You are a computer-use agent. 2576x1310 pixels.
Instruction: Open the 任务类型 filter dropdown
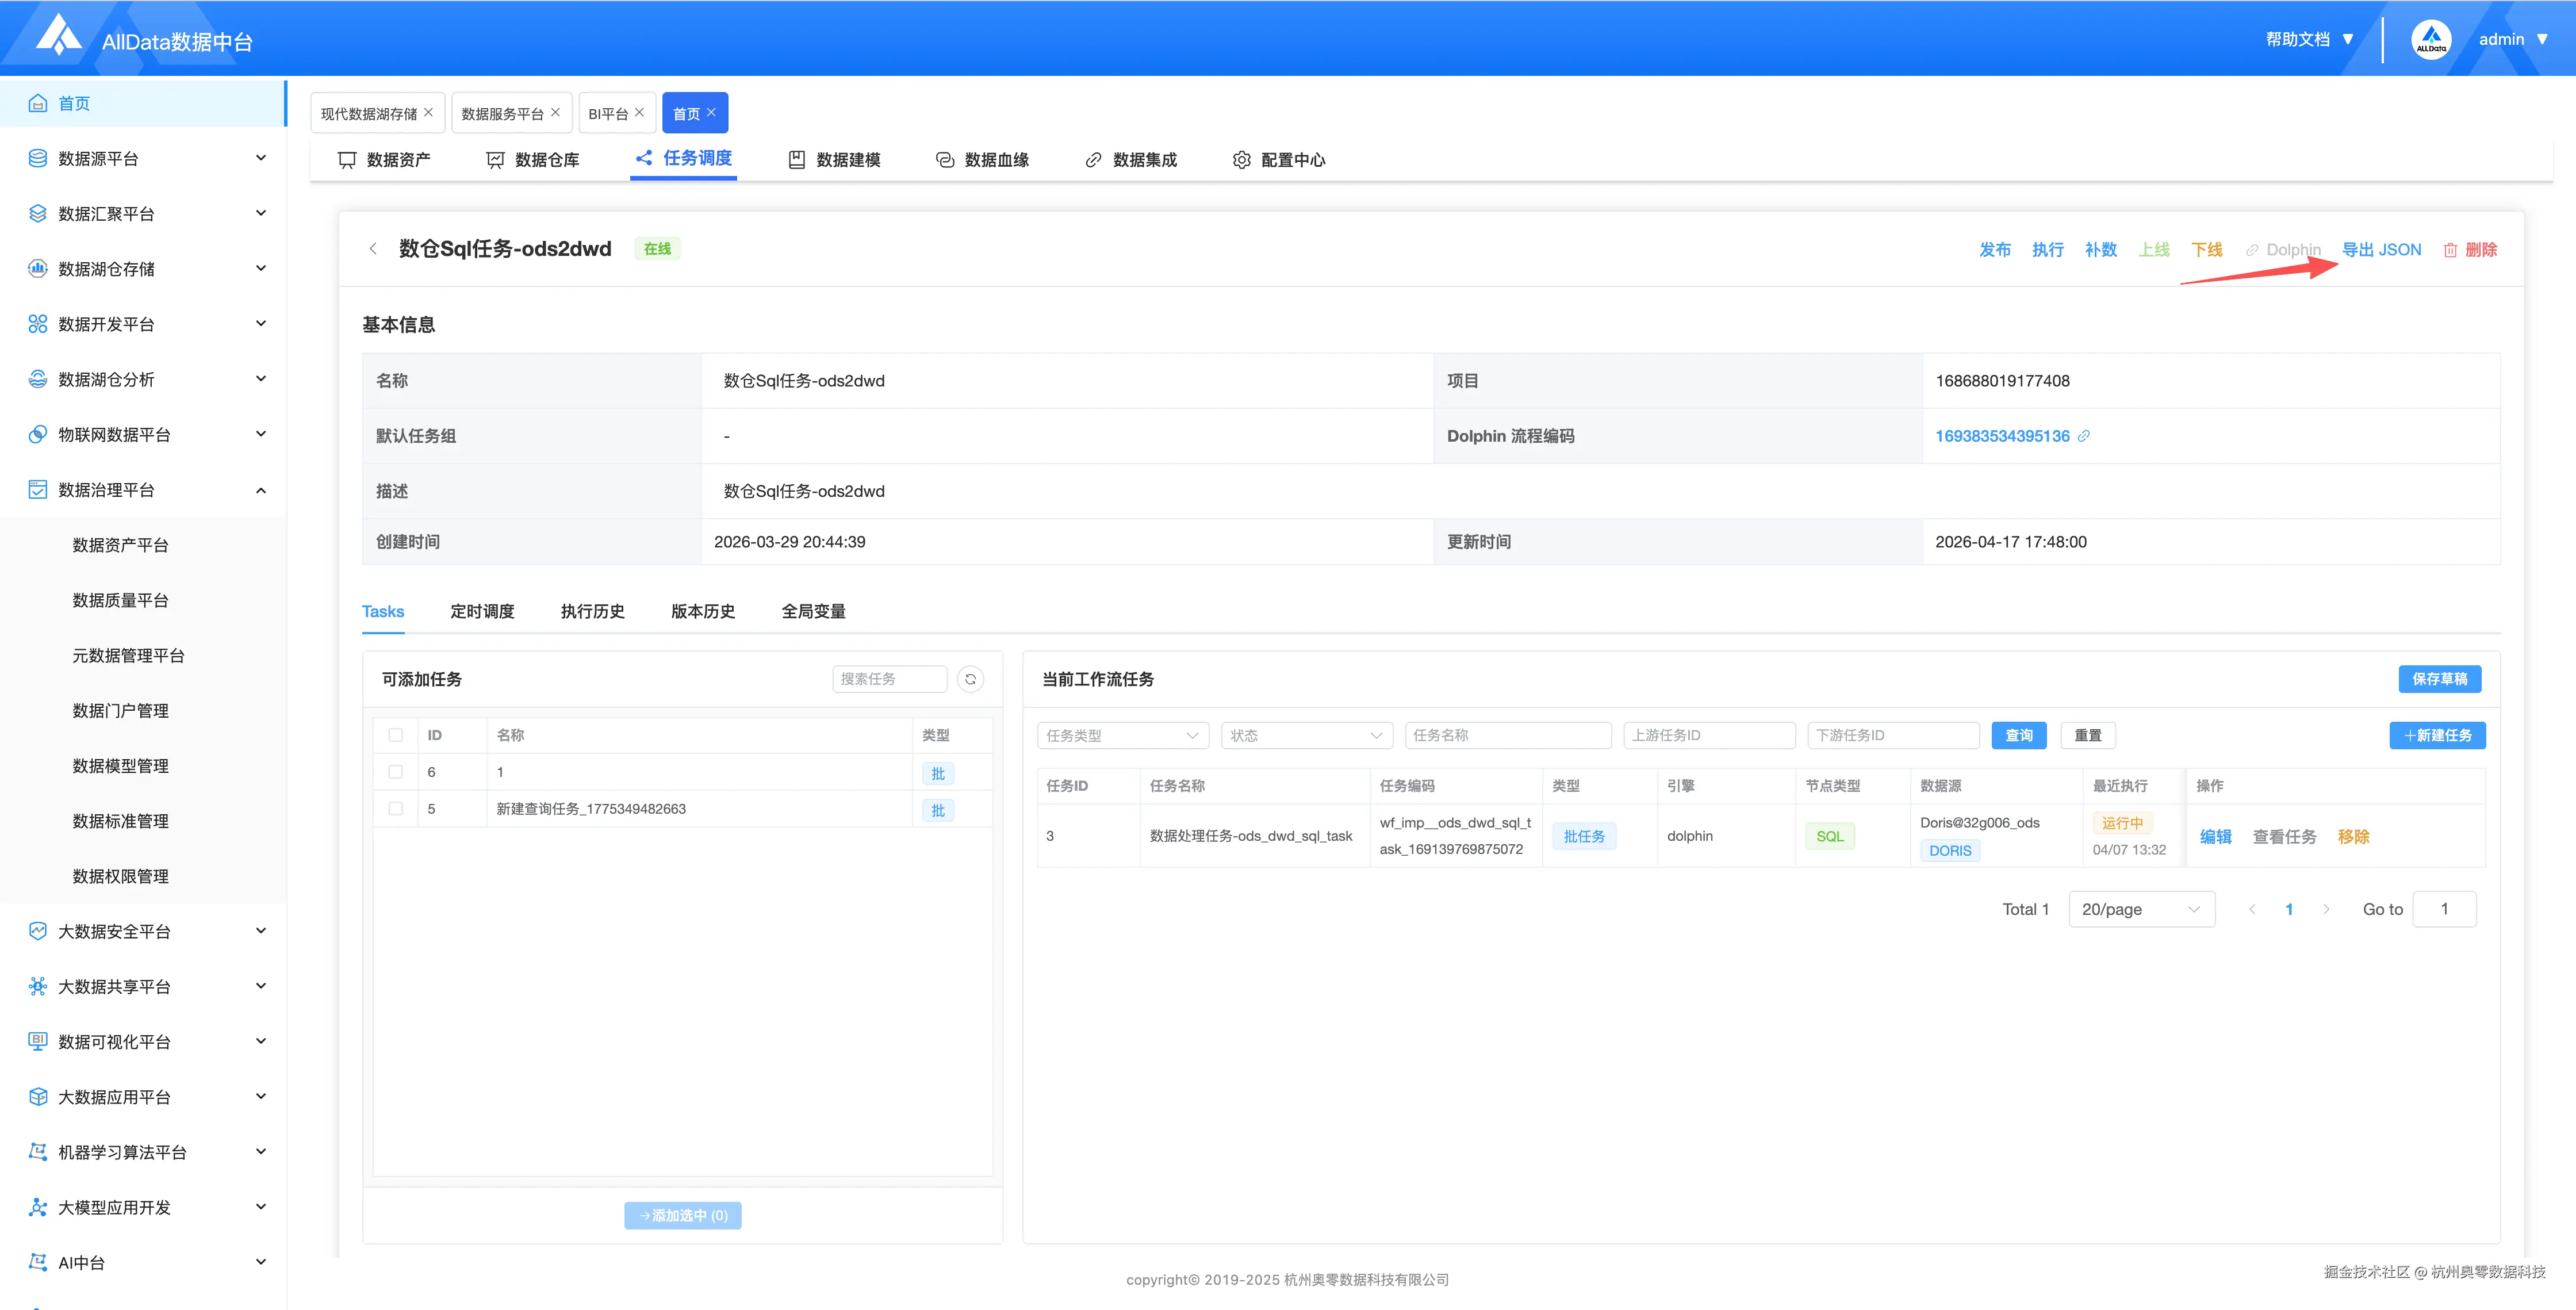(x=1122, y=735)
